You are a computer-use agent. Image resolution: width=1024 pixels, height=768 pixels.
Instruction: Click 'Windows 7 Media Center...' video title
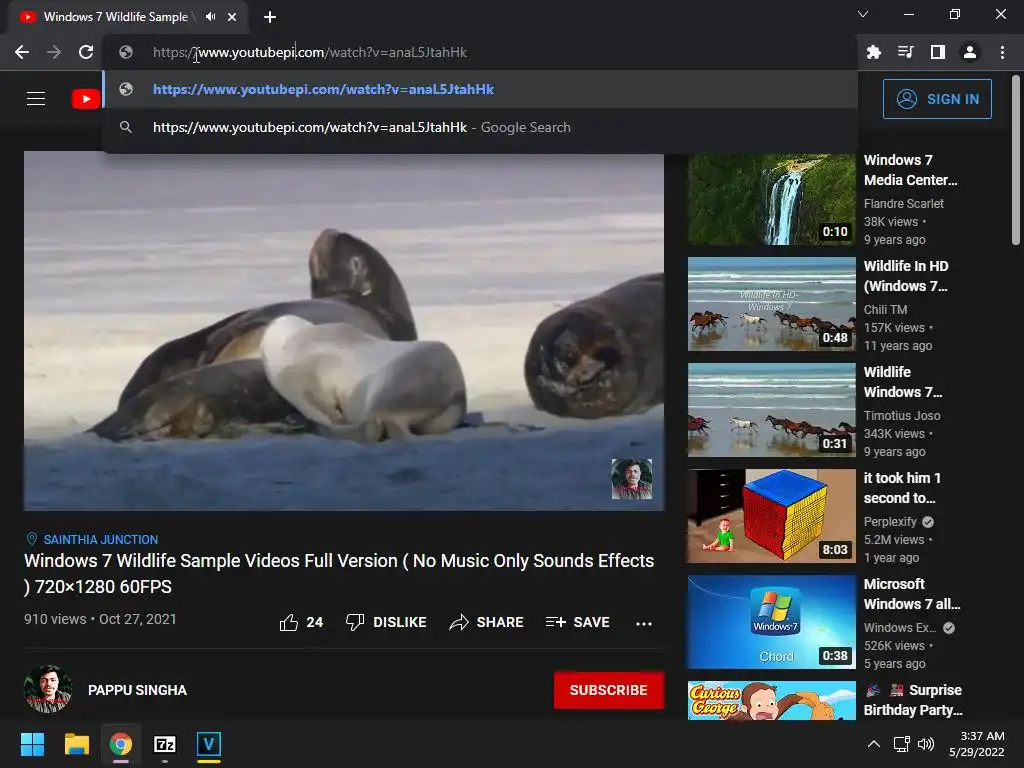[910, 170]
